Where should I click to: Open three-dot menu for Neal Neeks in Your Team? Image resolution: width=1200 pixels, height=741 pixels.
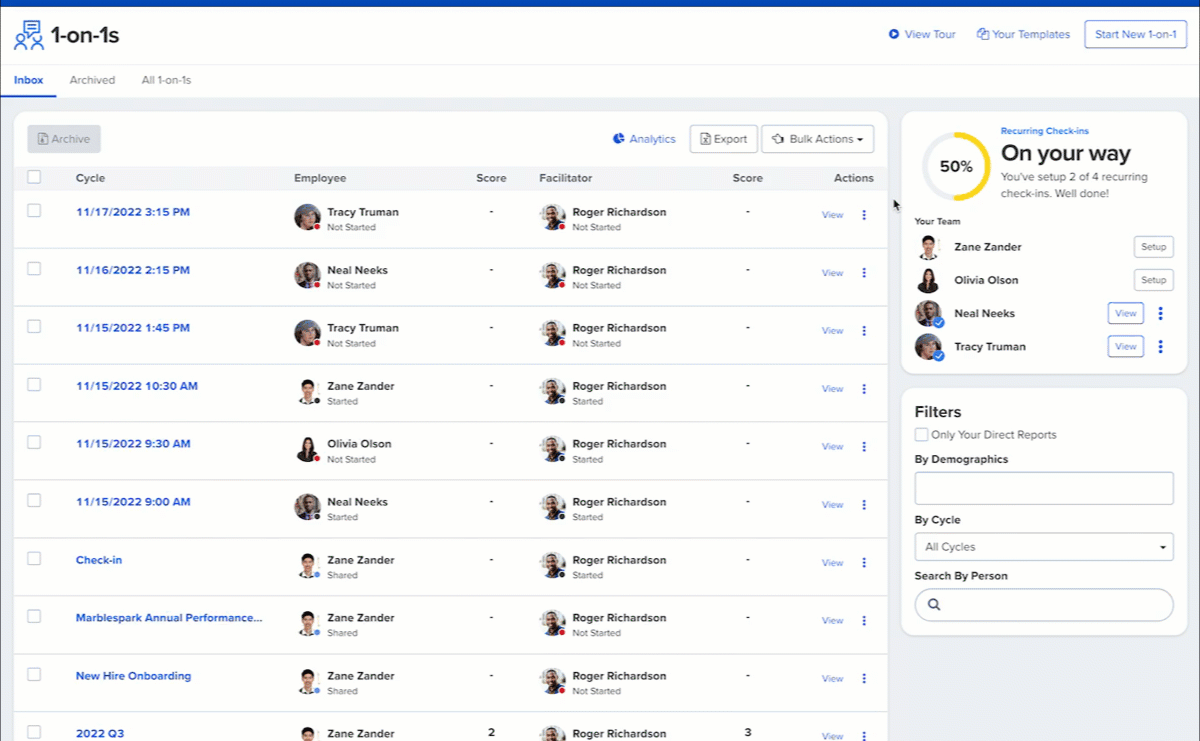pos(1160,314)
